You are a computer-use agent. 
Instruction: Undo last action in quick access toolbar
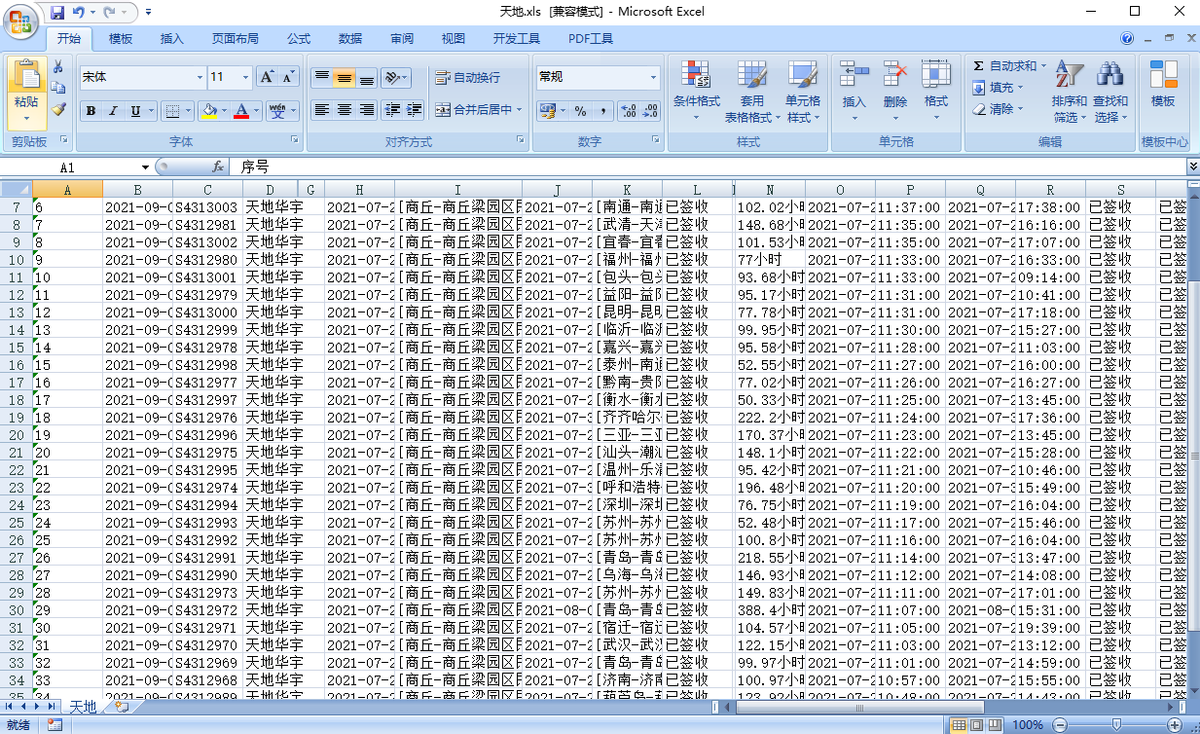pyautogui.click(x=79, y=12)
